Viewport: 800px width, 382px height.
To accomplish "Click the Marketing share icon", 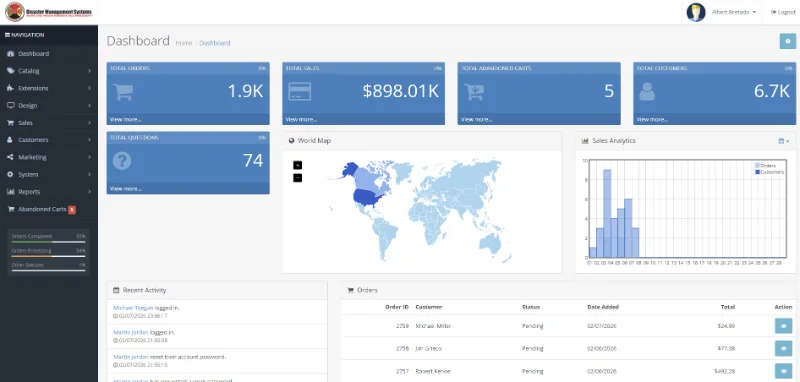I will point(10,157).
